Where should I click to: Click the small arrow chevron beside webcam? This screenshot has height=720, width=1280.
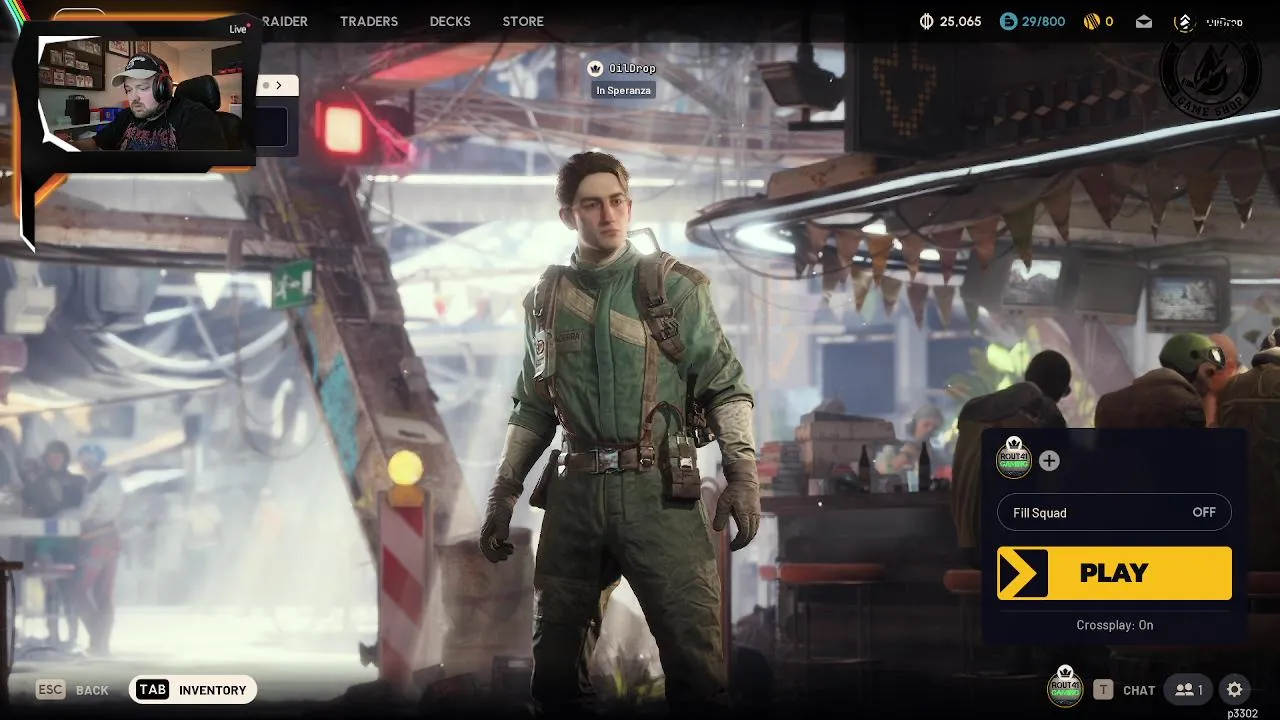[278, 85]
